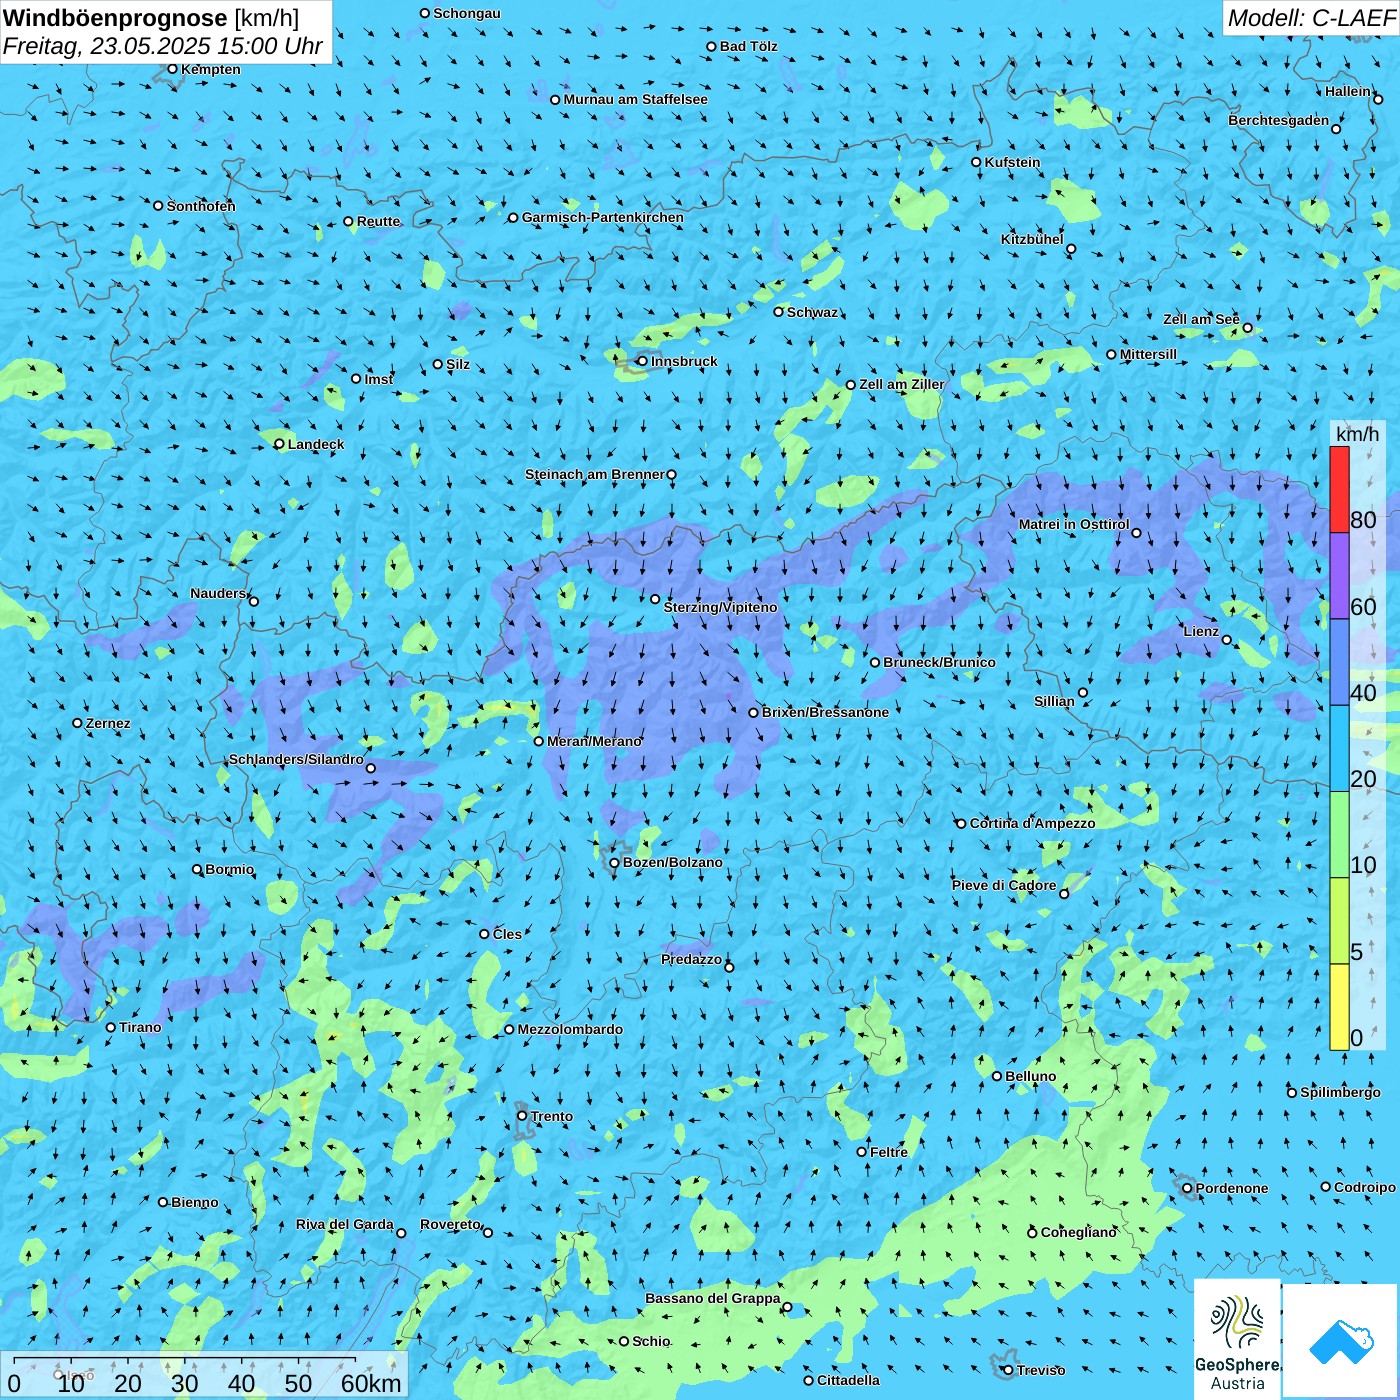Click the Murnau am Staffelsee label

(635, 99)
